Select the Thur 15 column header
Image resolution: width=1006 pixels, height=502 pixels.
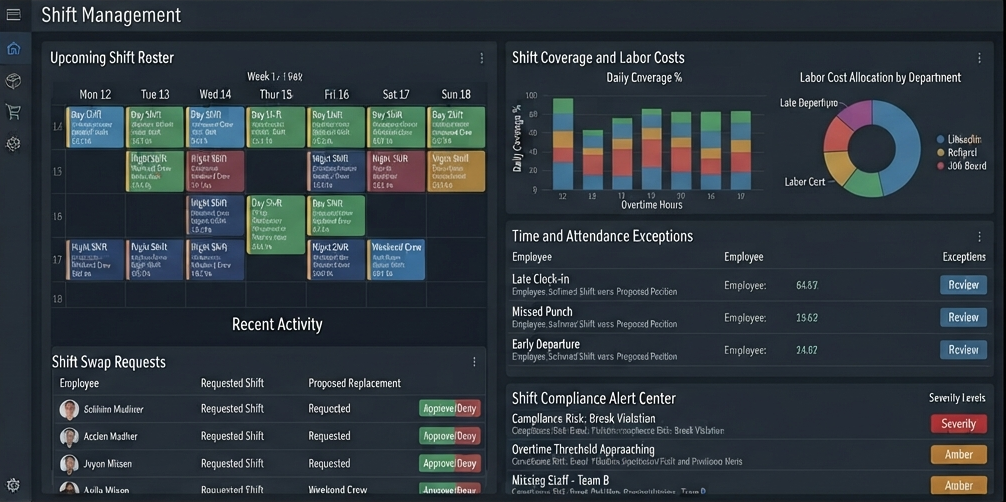point(276,95)
